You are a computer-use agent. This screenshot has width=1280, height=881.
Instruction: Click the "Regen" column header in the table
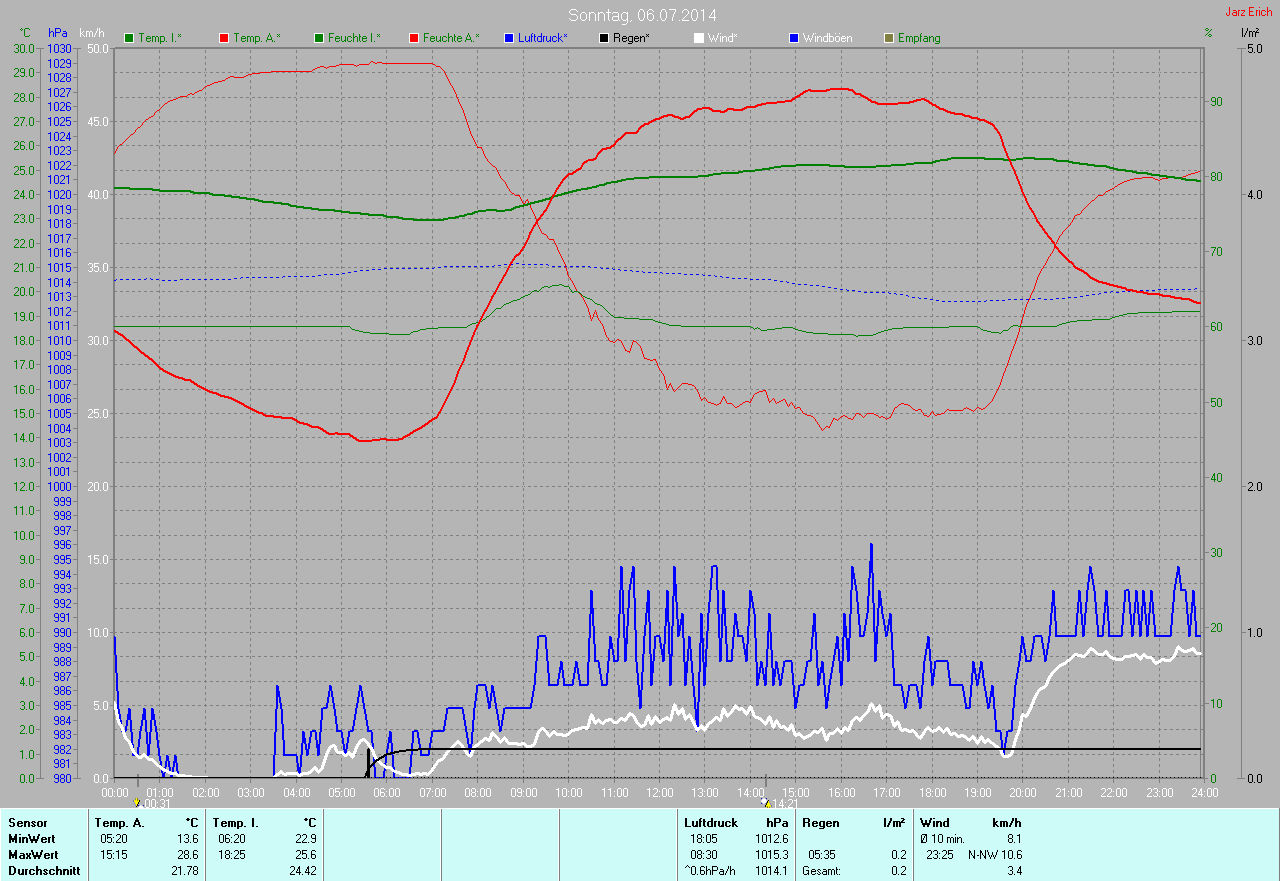coord(819,823)
